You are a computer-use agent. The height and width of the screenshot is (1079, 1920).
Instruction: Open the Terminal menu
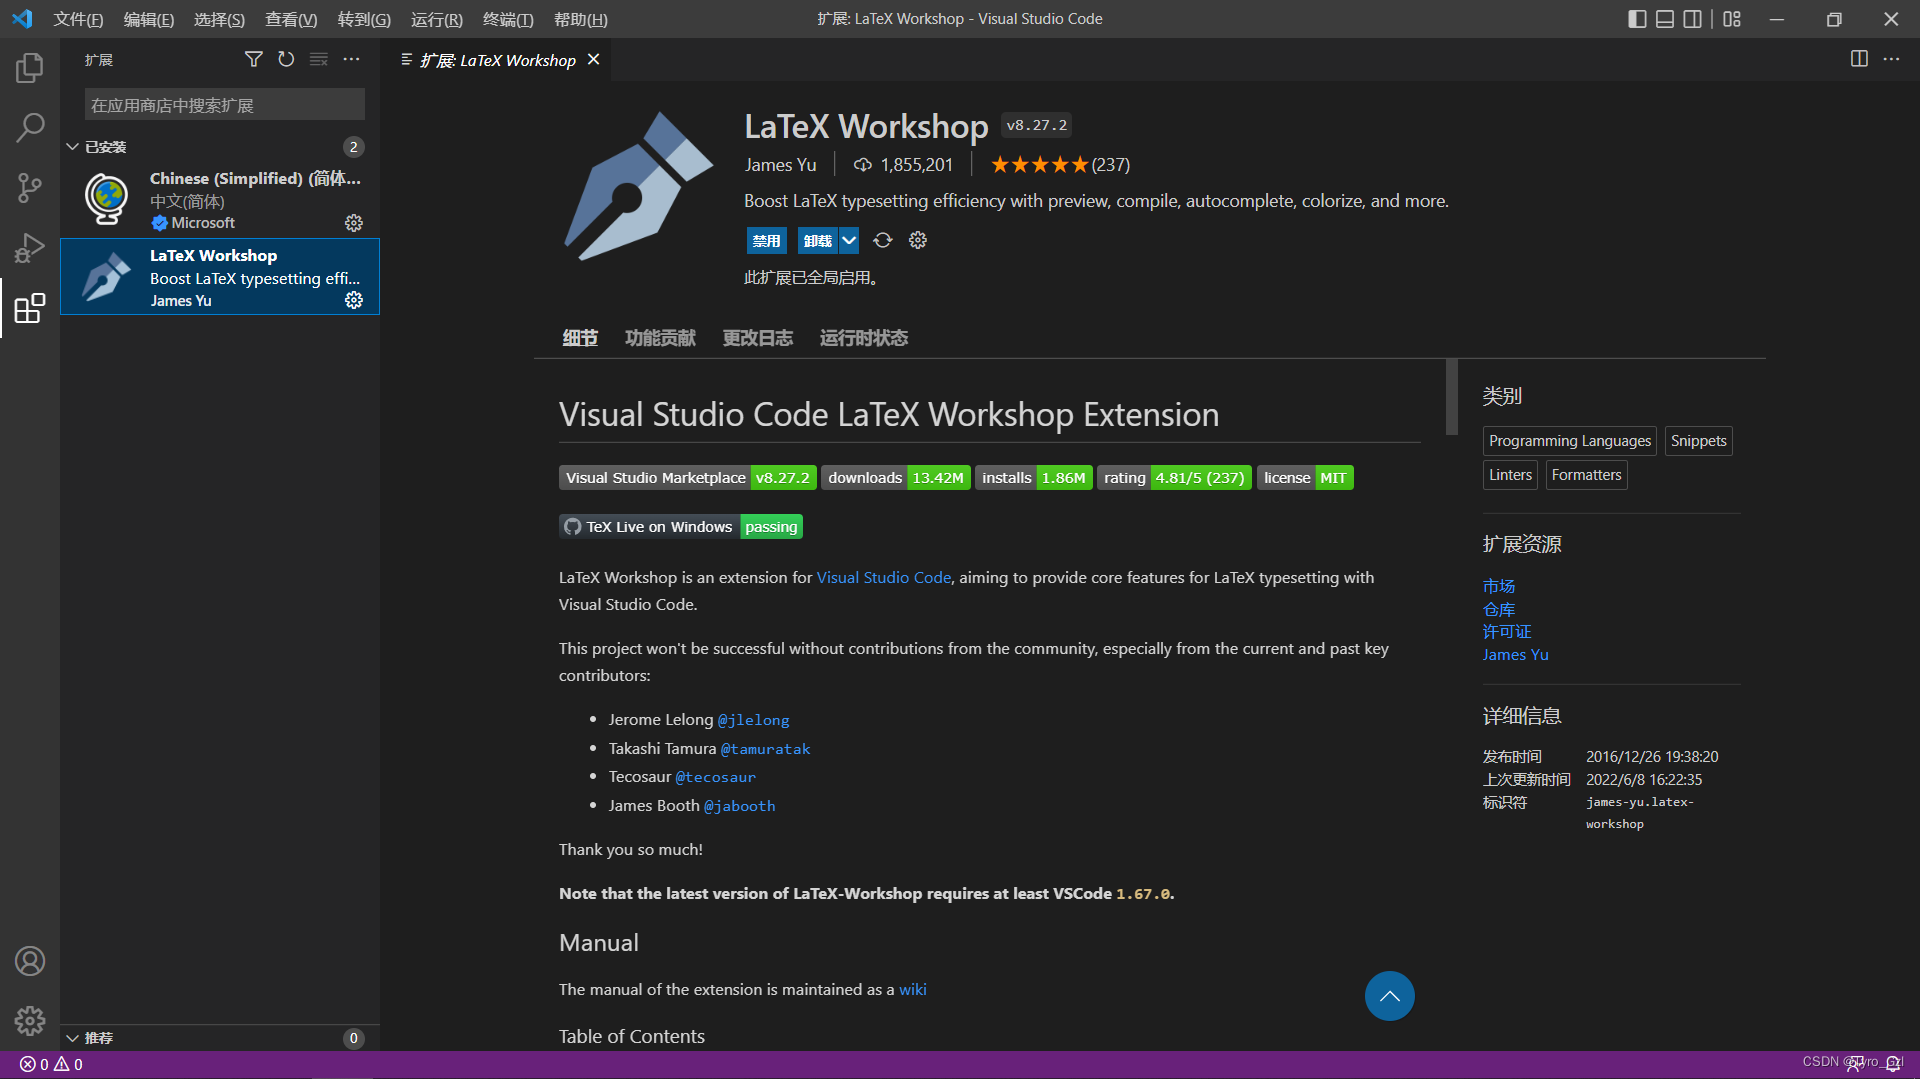[x=508, y=19]
